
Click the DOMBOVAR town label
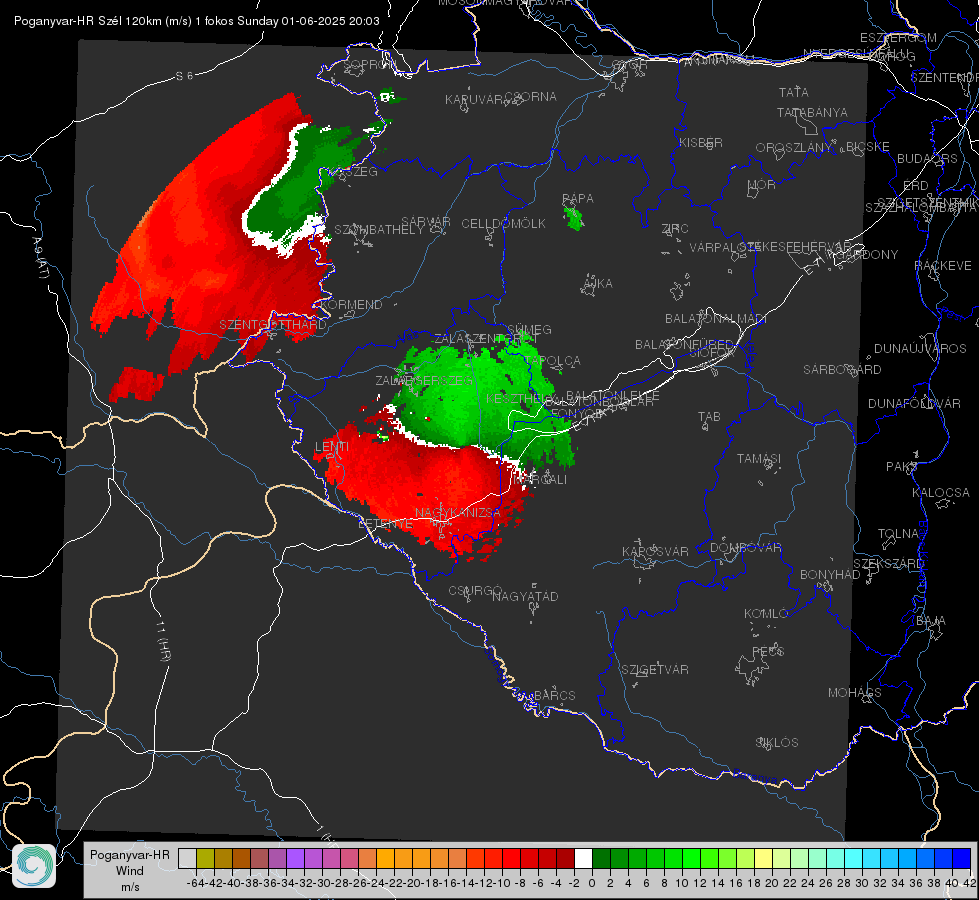pos(745,548)
